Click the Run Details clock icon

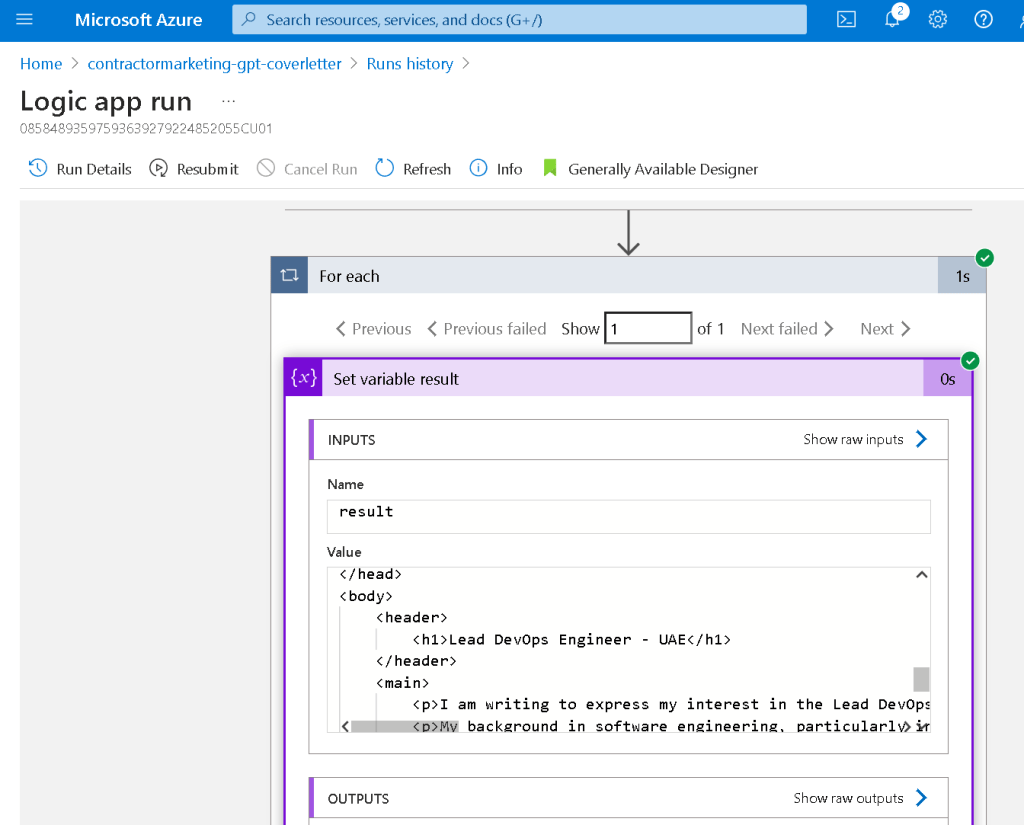tap(38, 169)
